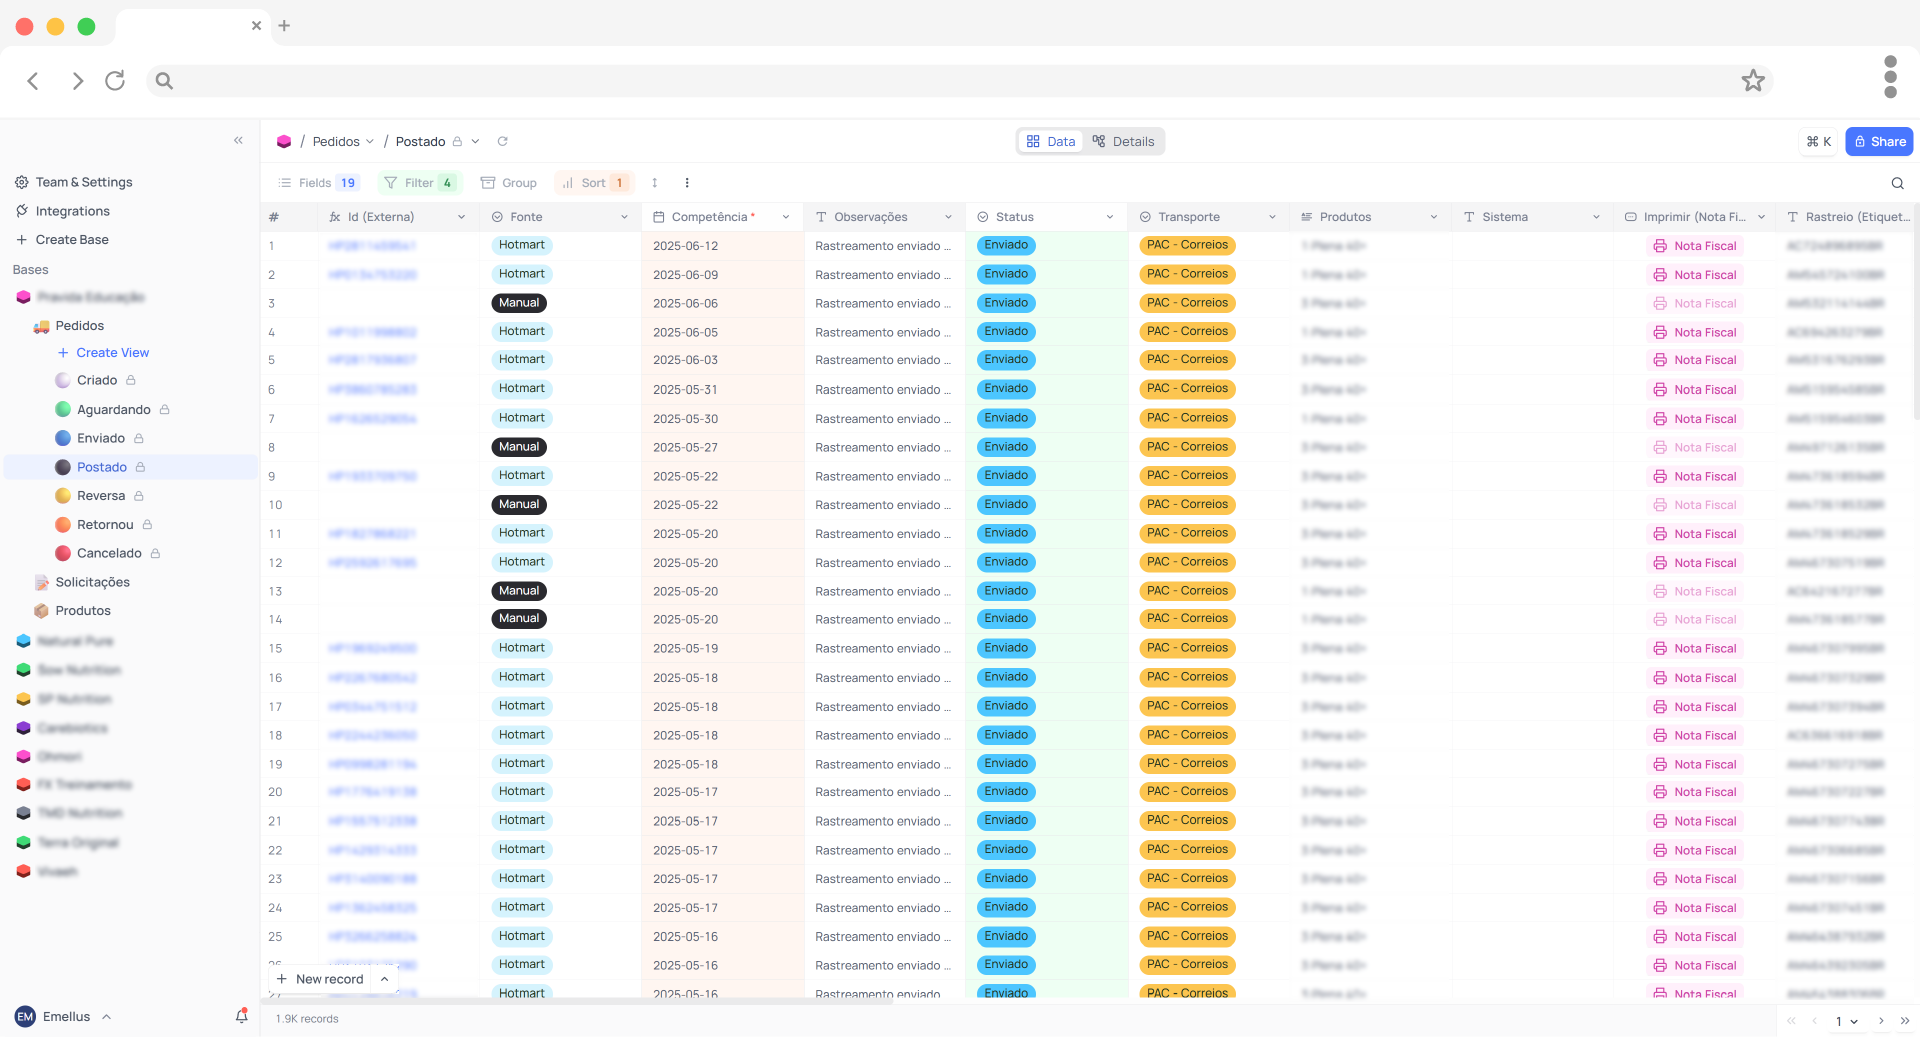Print Nota Fiscal for row 1
Viewport: 1920px width, 1037px height.
(x=1695, y=246)
